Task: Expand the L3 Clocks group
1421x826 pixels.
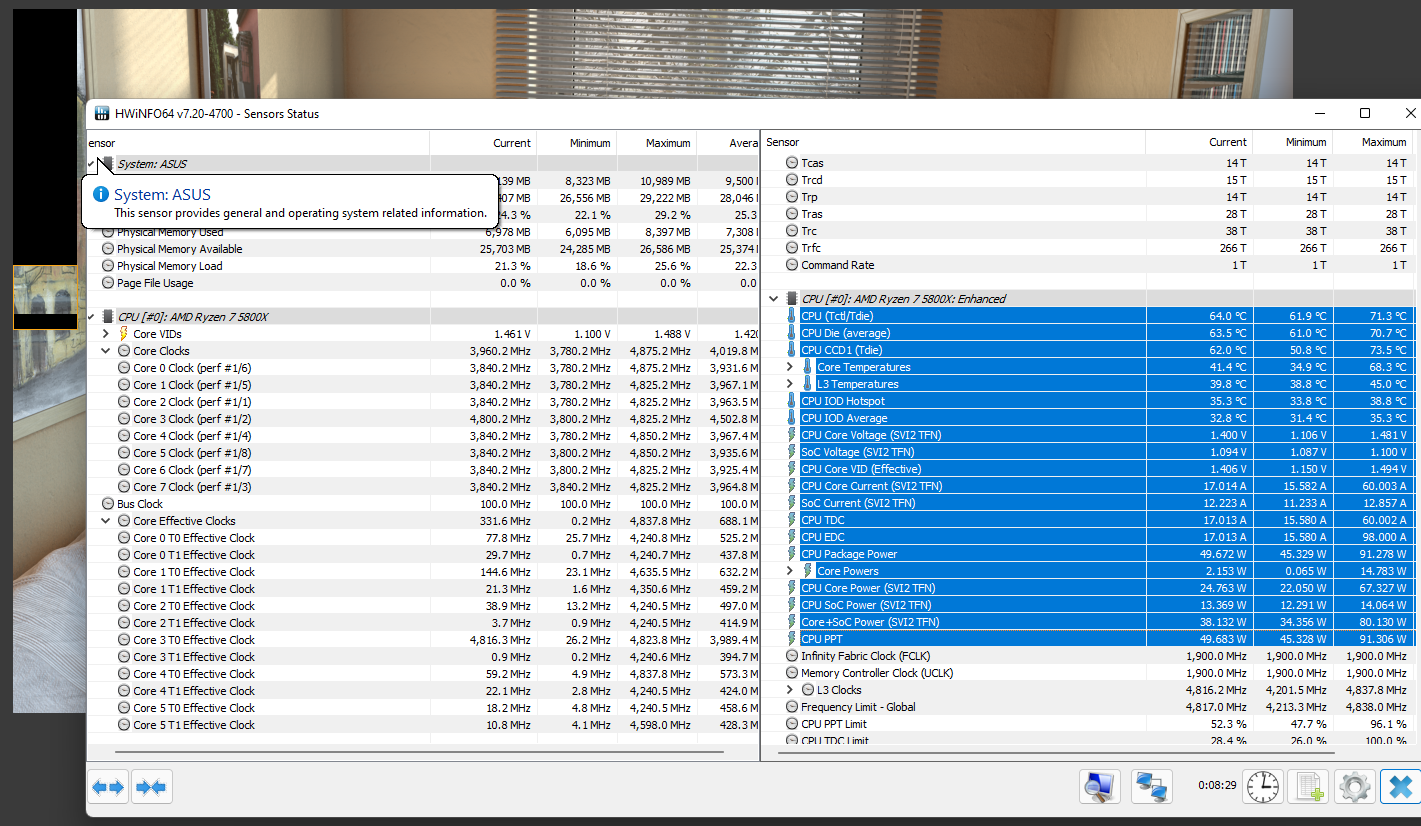Action: pyautogui.click(x=790, y=690)
